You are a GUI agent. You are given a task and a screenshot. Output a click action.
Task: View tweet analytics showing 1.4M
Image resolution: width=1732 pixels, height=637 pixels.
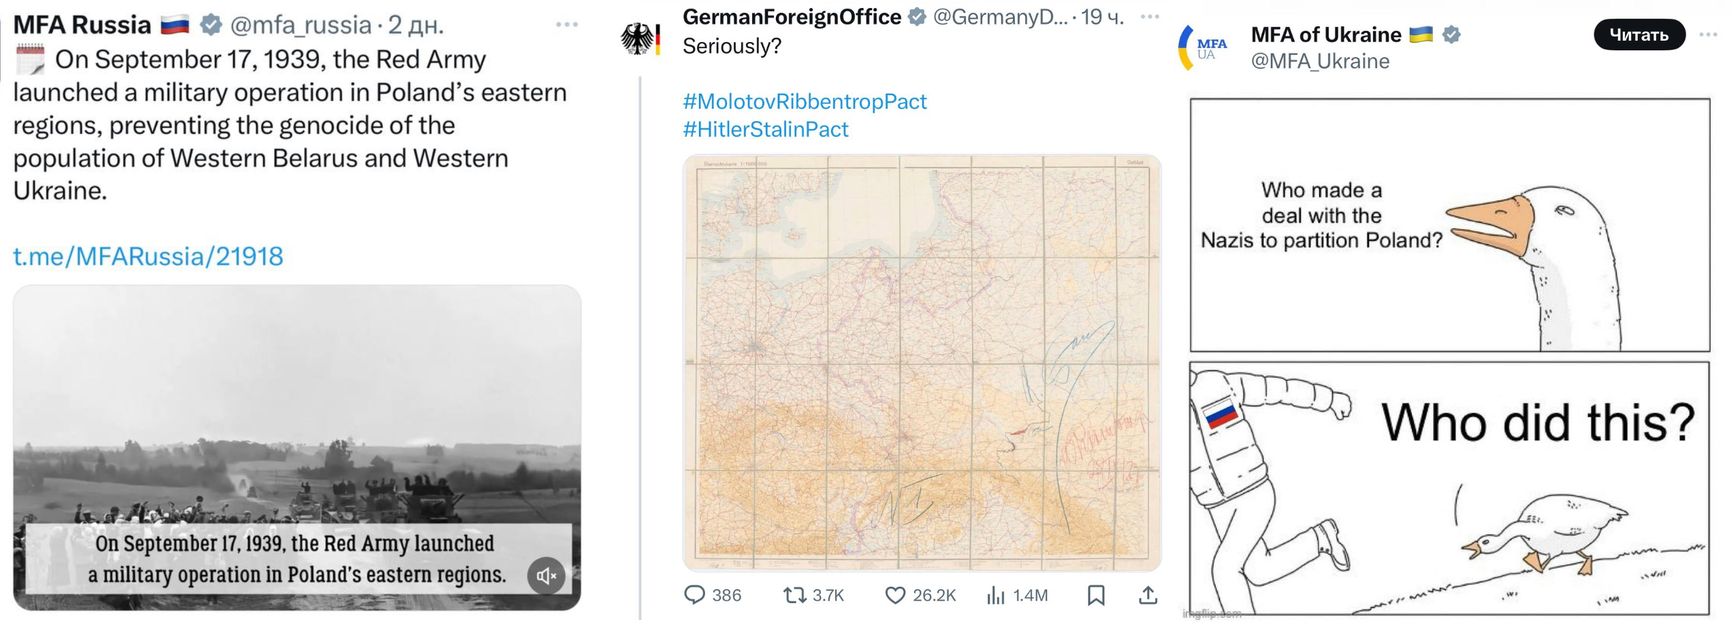[996, 595]
